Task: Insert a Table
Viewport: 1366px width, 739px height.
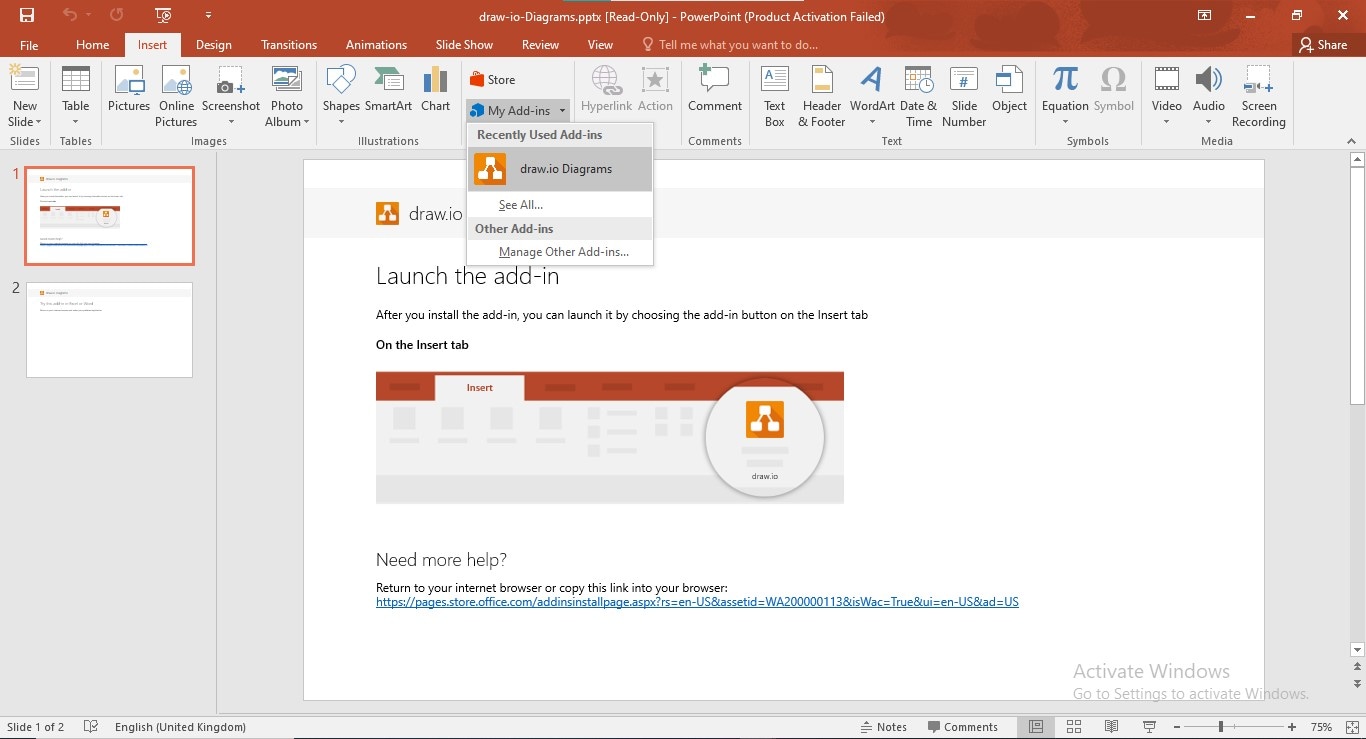Action: 75,96
